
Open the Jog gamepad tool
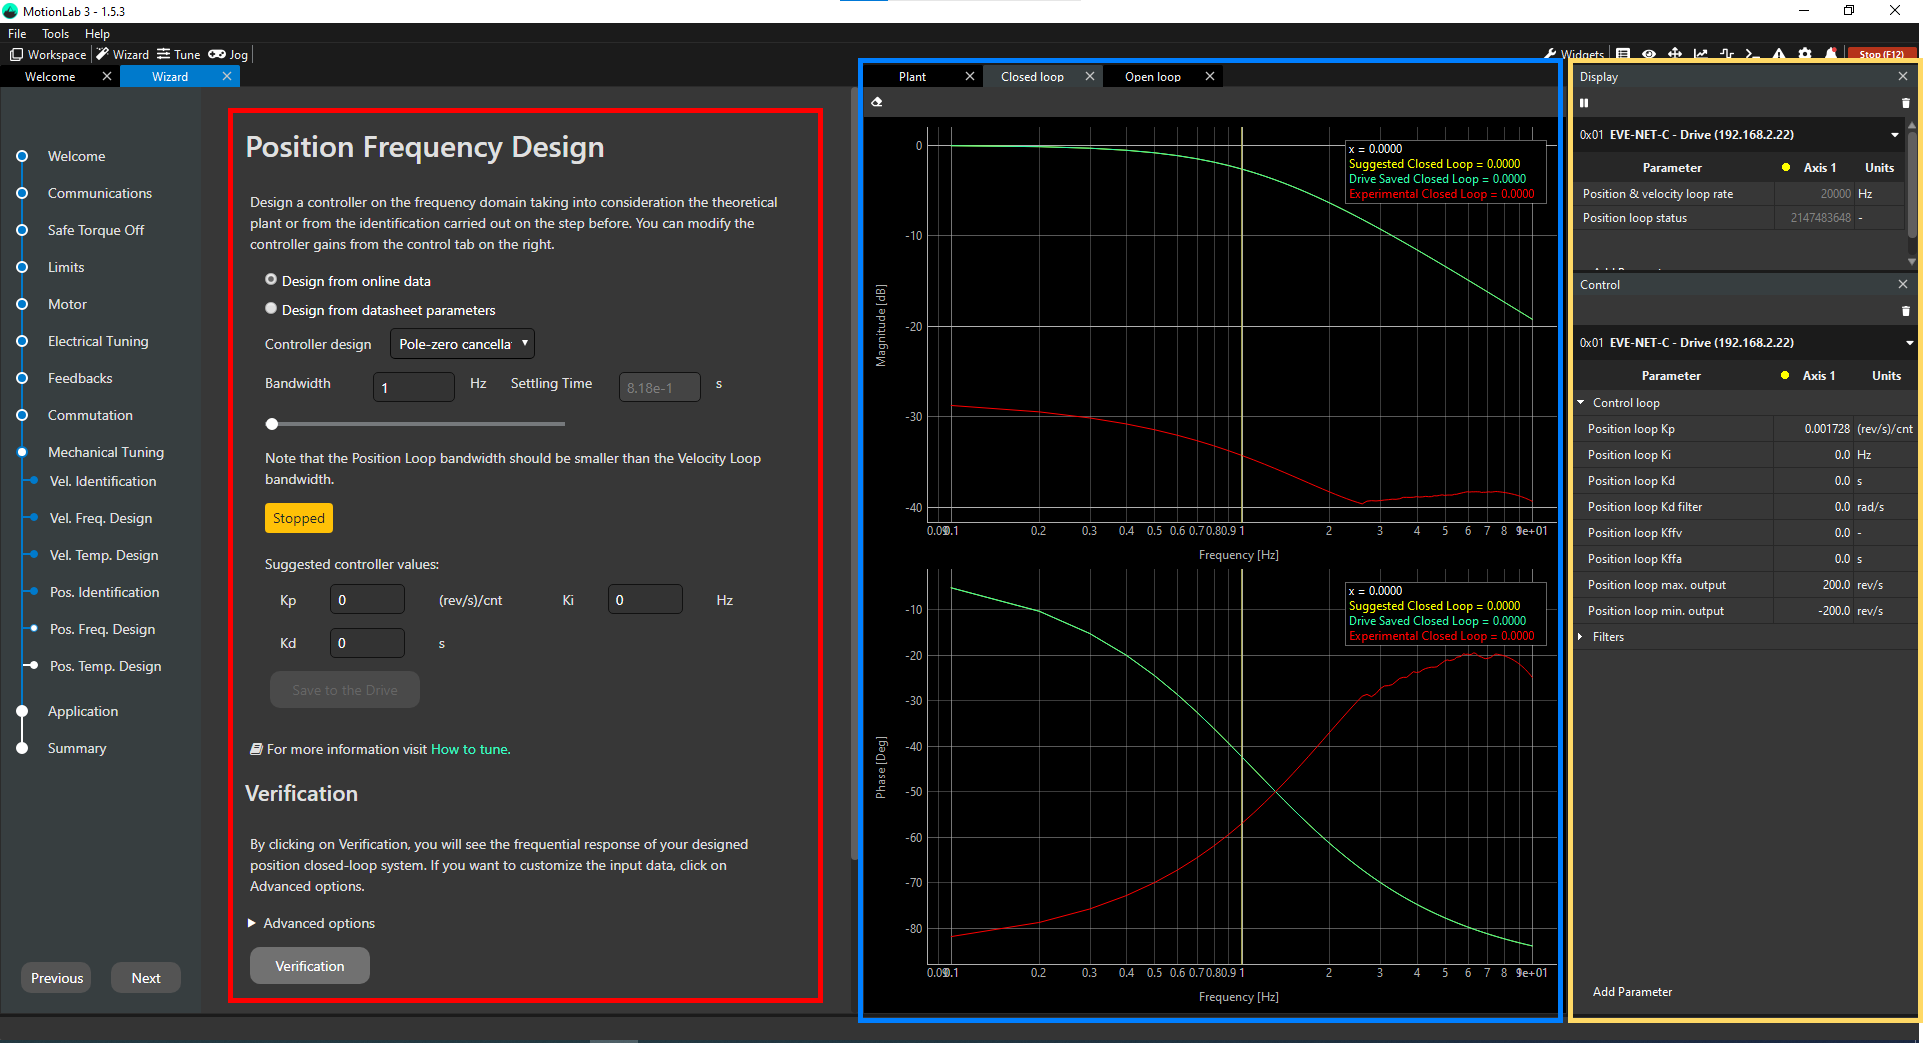[228, 55]
